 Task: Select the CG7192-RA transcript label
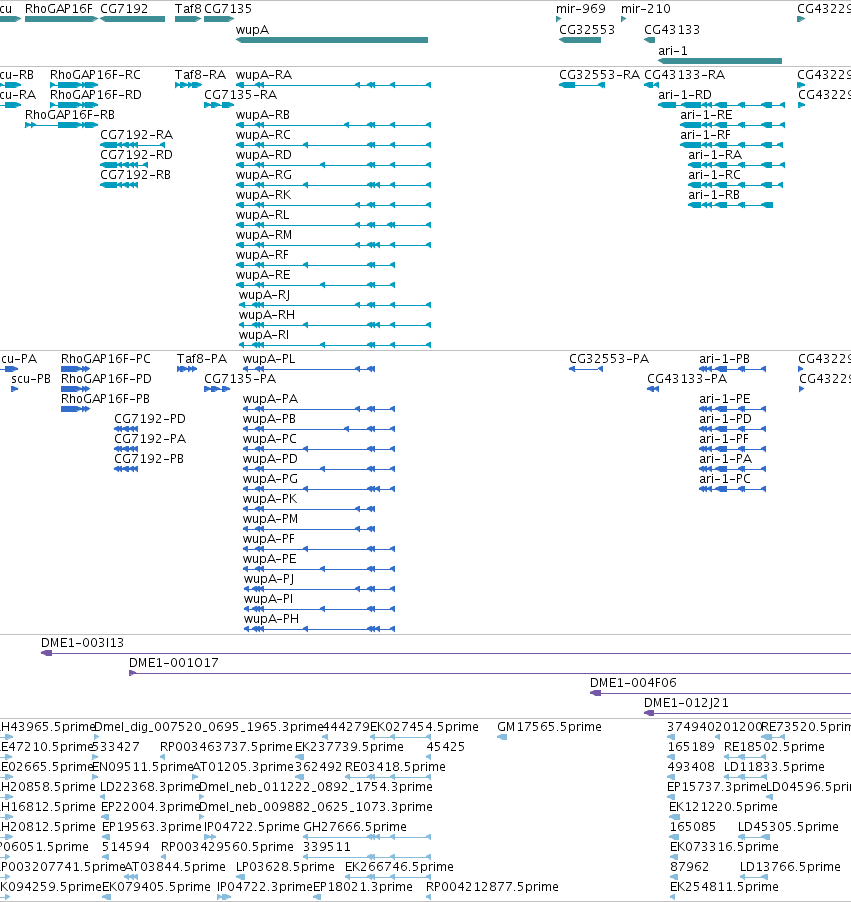click(136, 135)
